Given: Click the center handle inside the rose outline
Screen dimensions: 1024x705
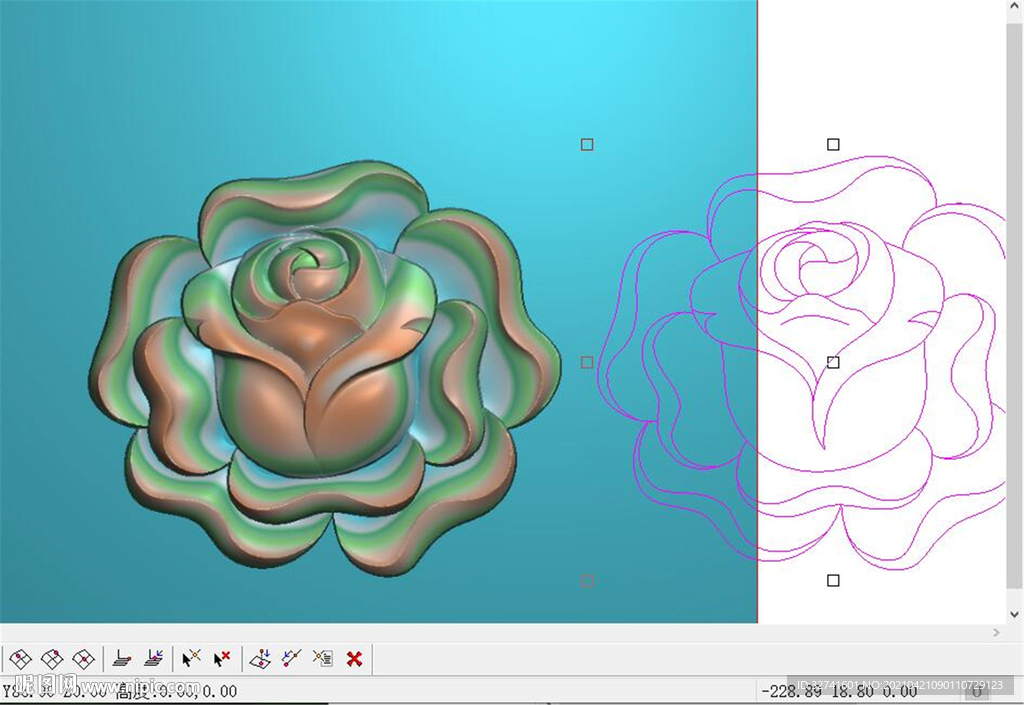Looking at the screenshot, I should pyautogui.click(x=833, y=363).
